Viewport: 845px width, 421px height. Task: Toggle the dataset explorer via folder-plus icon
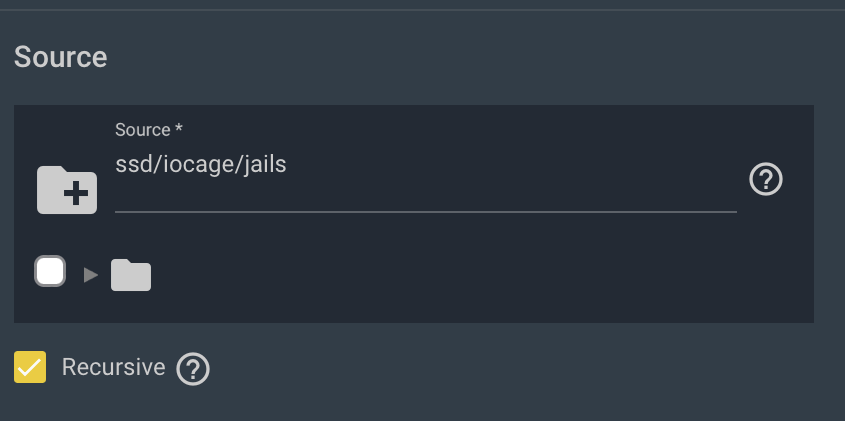[x=67, y=190]
